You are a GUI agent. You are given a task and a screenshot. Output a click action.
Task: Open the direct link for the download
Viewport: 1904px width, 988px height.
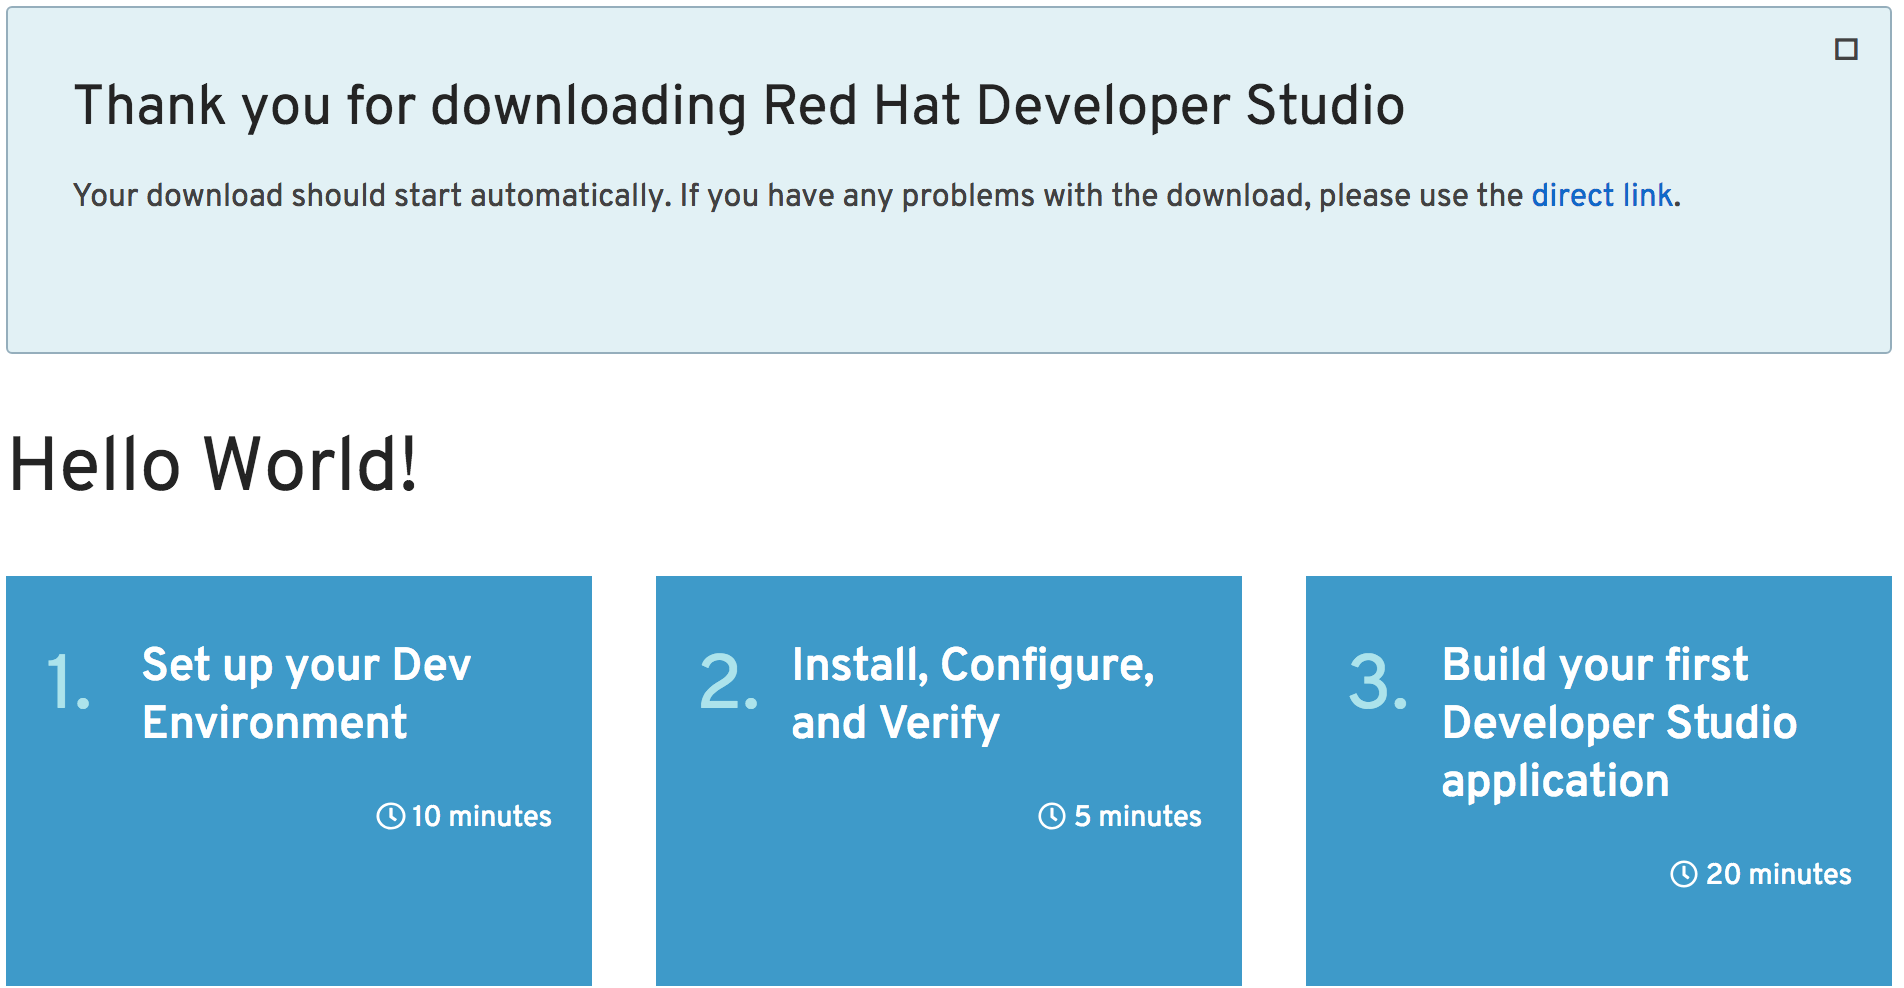coord(1602,195)
